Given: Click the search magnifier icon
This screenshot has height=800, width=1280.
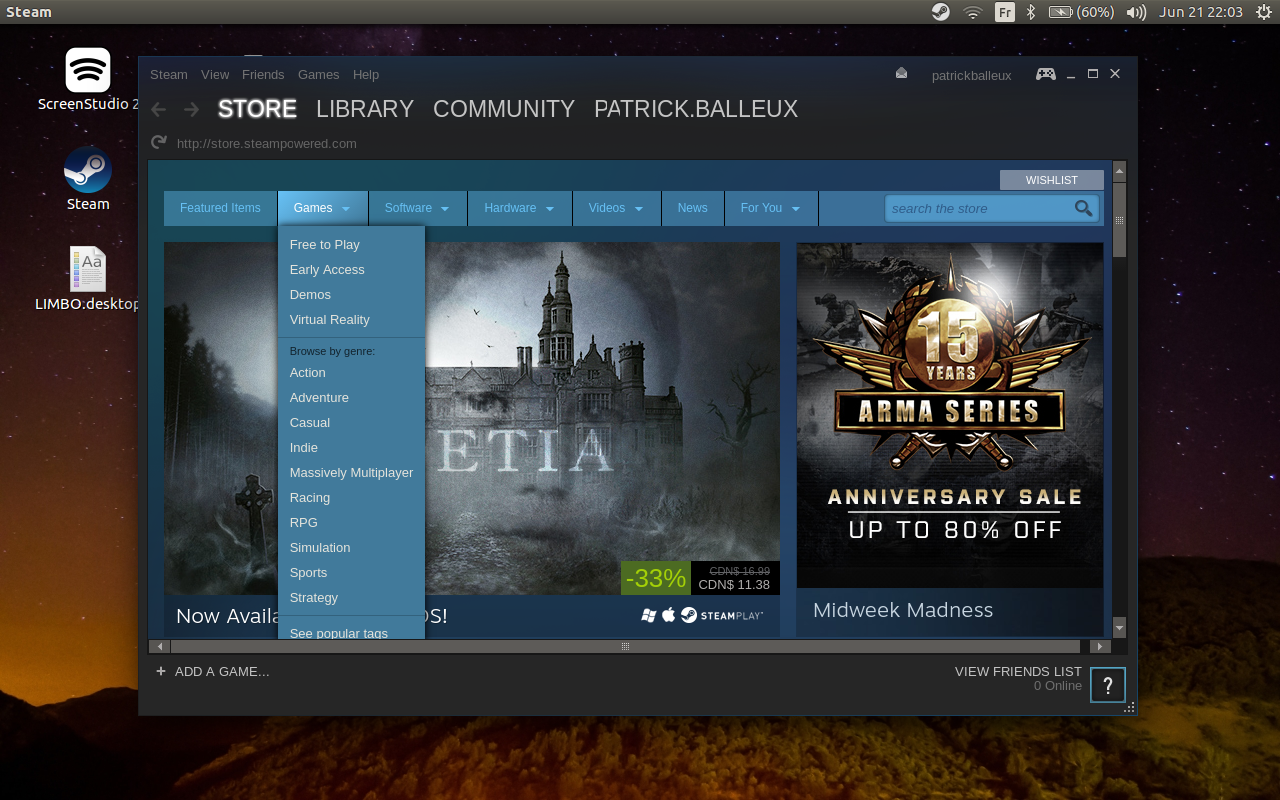Looking at the screenshot, I should click(x=1083, y=208).
